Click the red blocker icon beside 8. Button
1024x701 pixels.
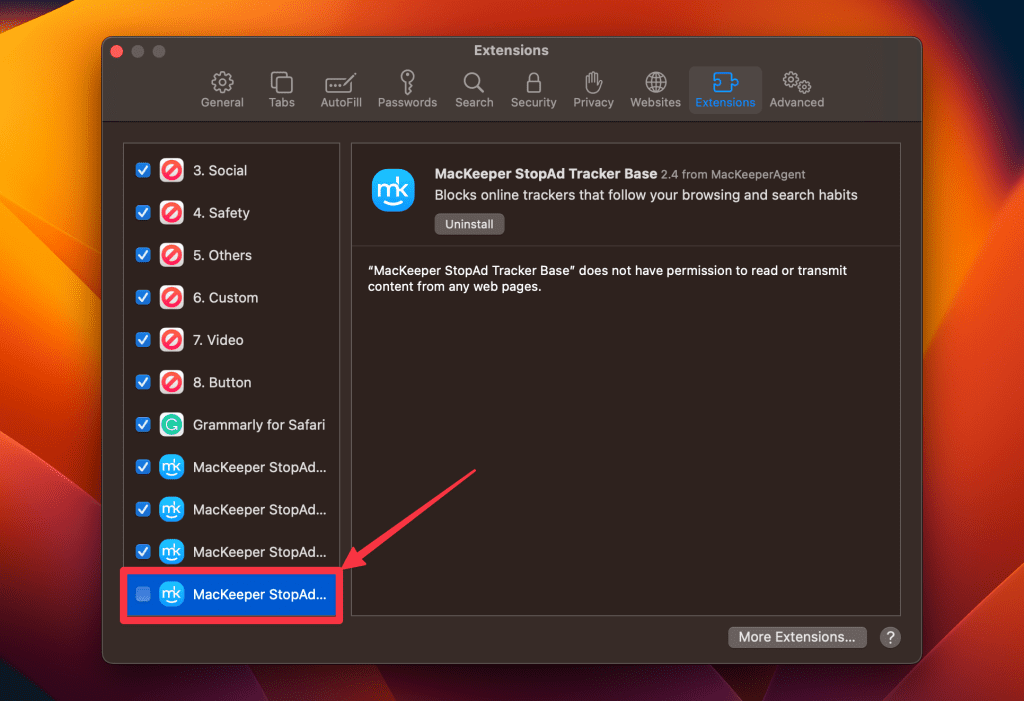(172, 382)
